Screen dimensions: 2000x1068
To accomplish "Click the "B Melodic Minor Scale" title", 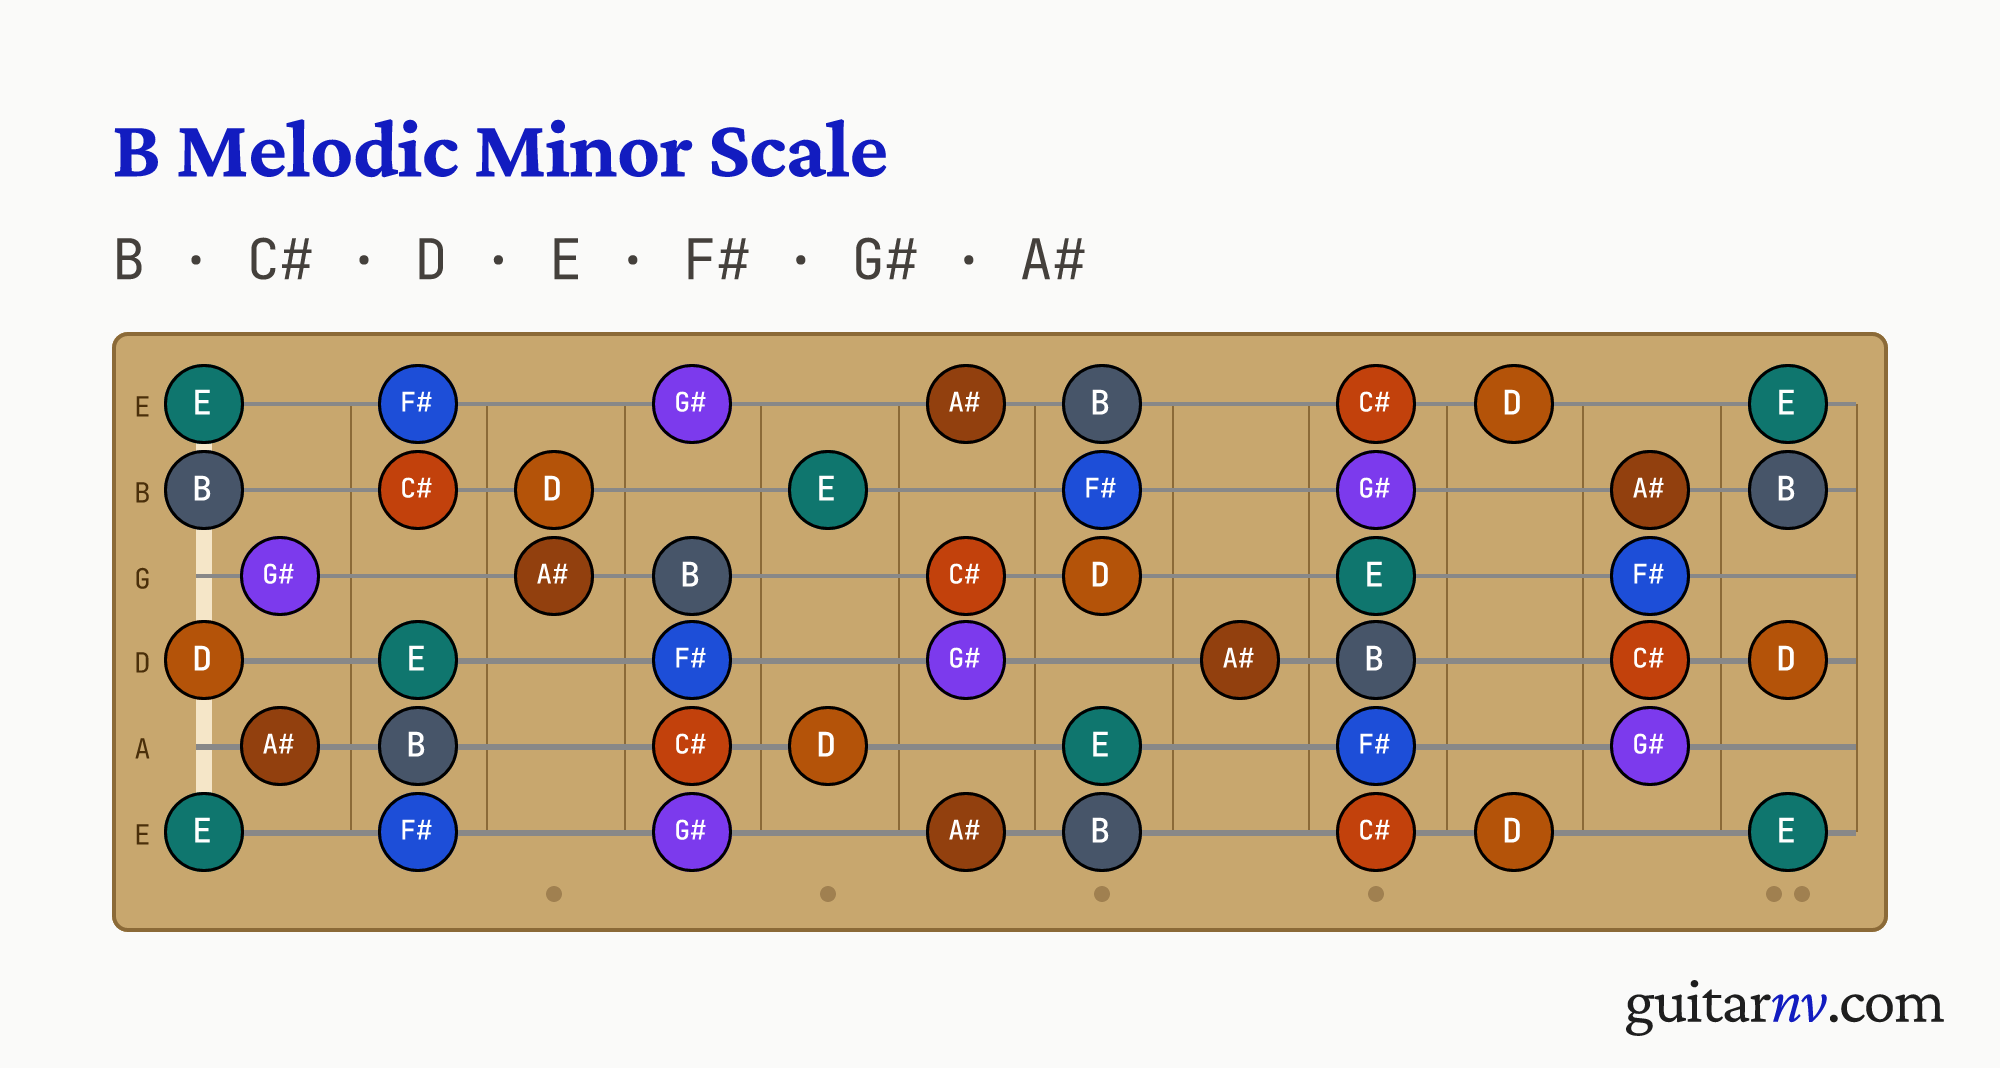I will [500, 153].
